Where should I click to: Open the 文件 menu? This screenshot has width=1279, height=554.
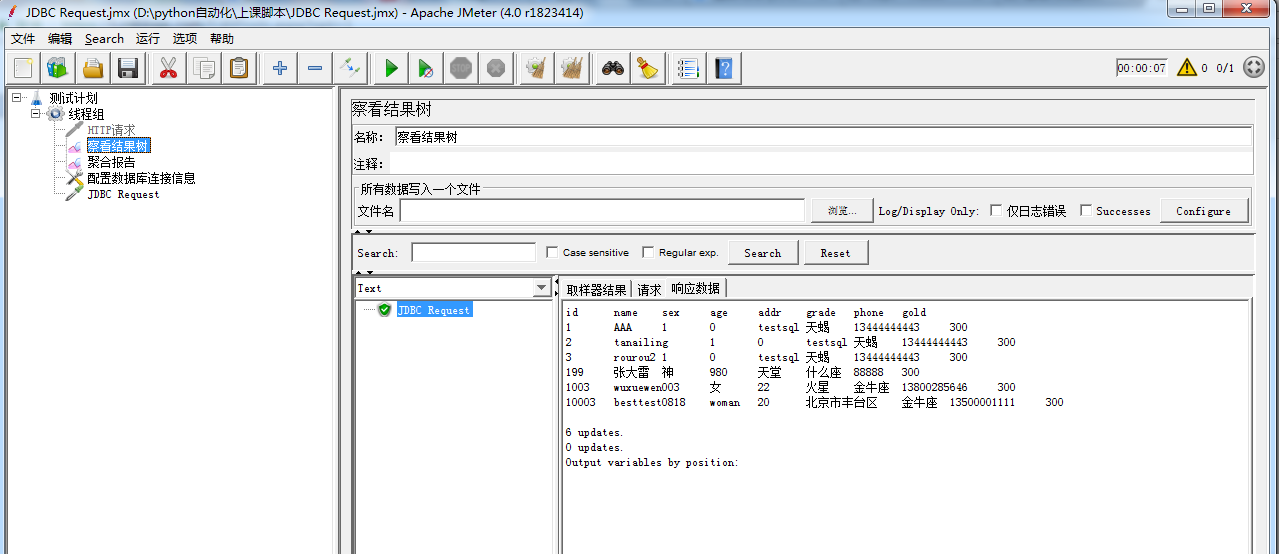pyautogui.click(x=23, y=39)
